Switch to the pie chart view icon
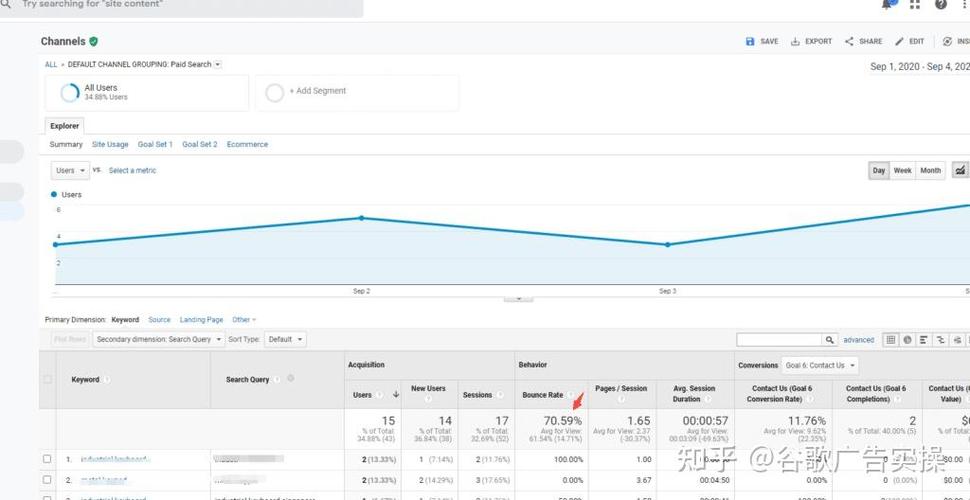 [x=907, y=340]
